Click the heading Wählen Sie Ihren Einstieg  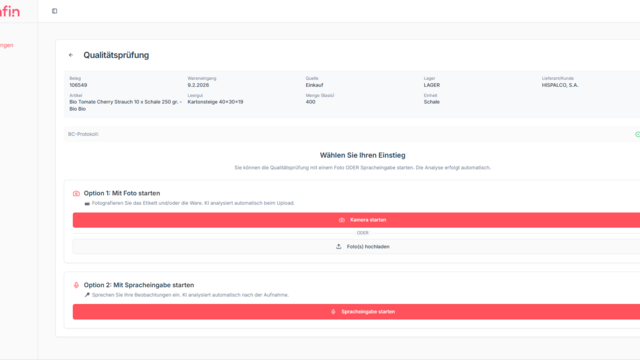tap(362, 156)
